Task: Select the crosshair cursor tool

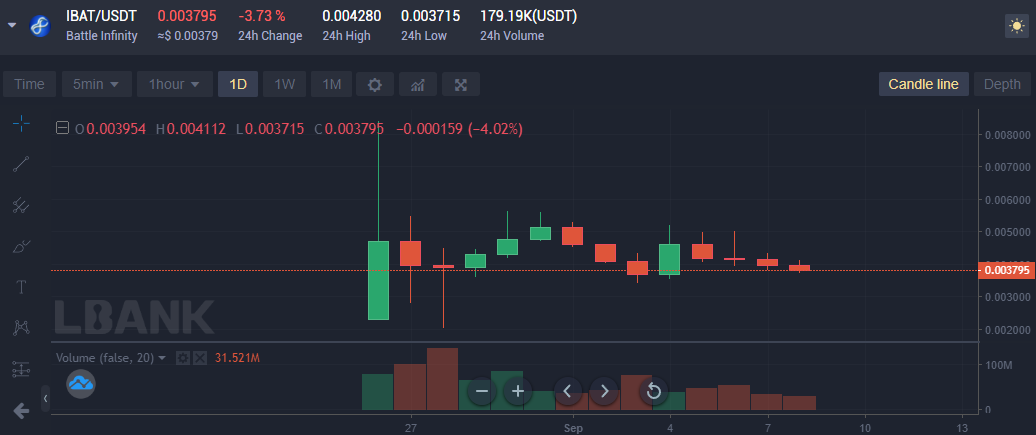Action: 21,123
